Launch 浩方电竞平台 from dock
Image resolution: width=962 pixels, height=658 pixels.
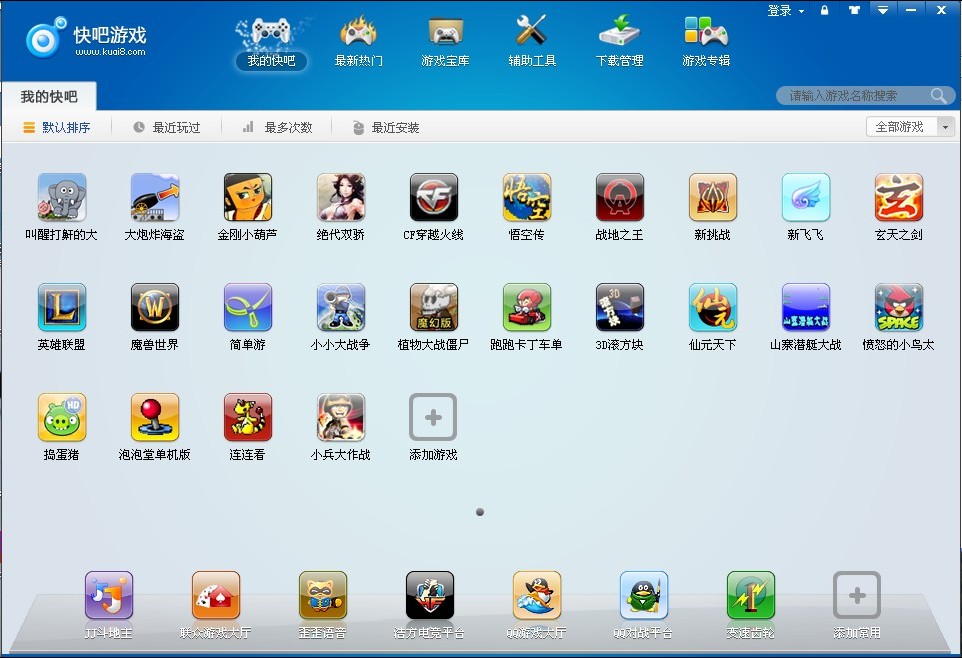(x=429, y=595)
